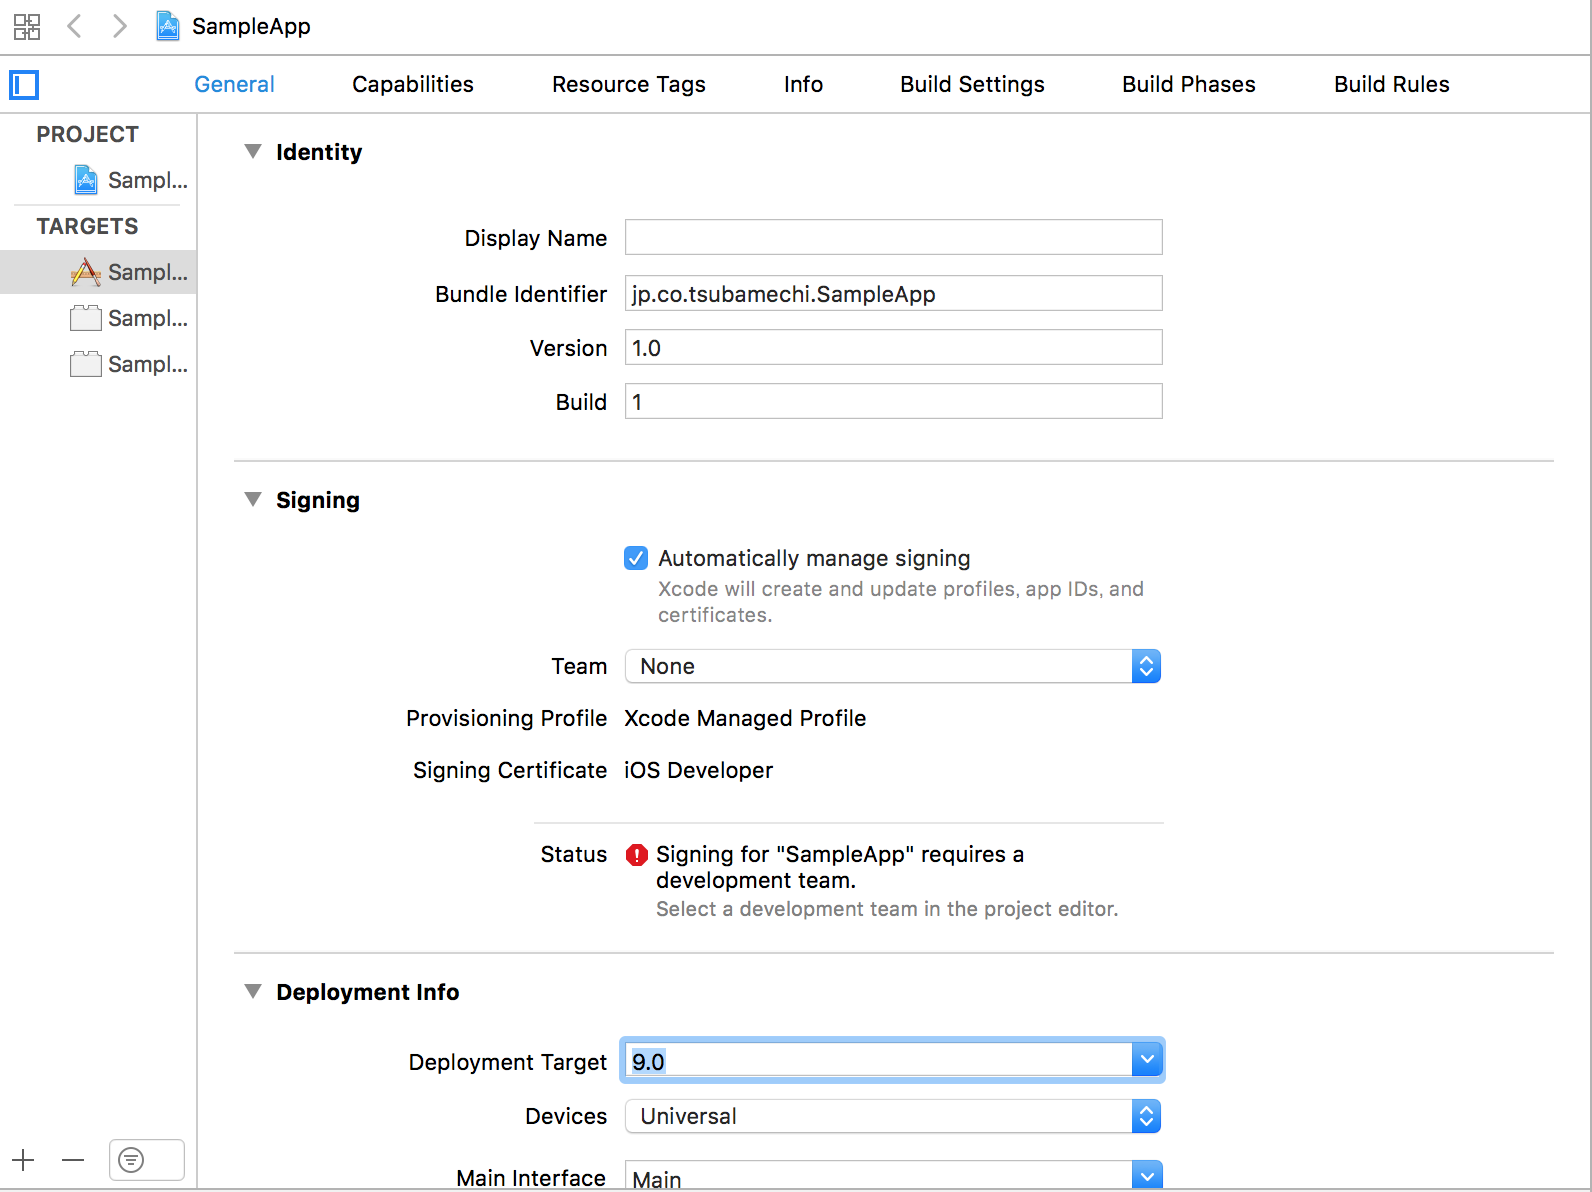Click the Display Name input field
Image resolution: width=1592 pixels, height=1192 pixels.
pos(893,237)
